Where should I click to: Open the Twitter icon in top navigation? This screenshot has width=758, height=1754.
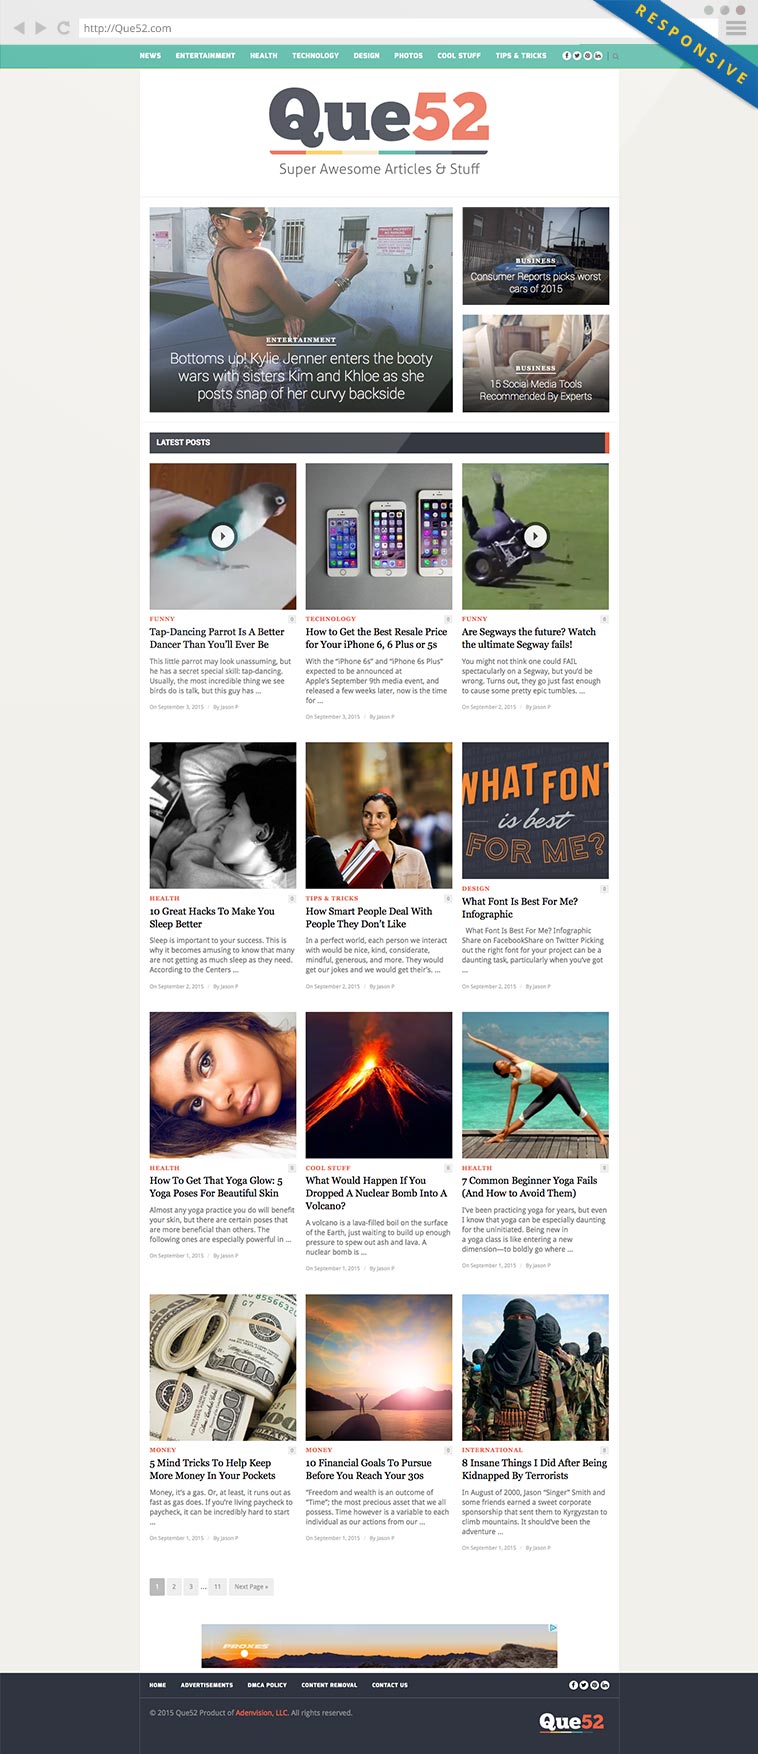point(577,56)
